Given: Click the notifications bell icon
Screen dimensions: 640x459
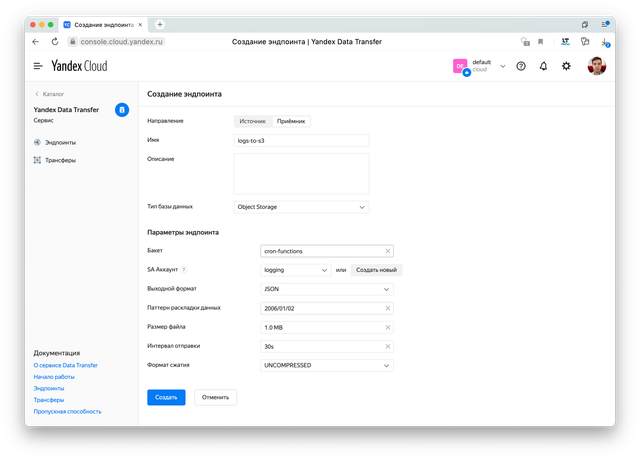Looking at the screenshot, I should coord(543,66).
